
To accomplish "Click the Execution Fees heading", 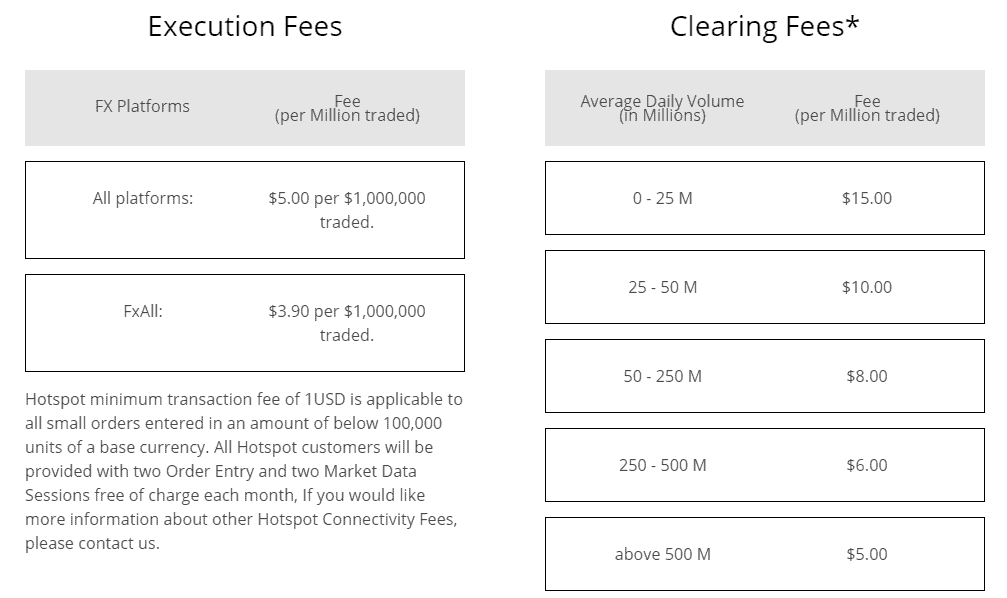I will click(x=245, y=27).
